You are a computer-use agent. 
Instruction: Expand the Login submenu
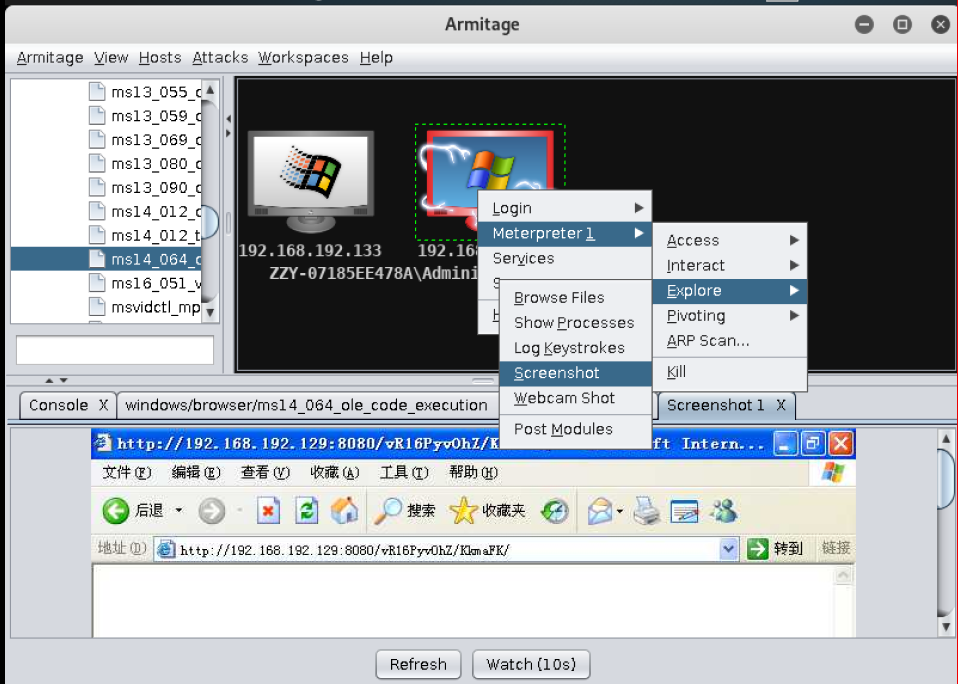(565, 208)
